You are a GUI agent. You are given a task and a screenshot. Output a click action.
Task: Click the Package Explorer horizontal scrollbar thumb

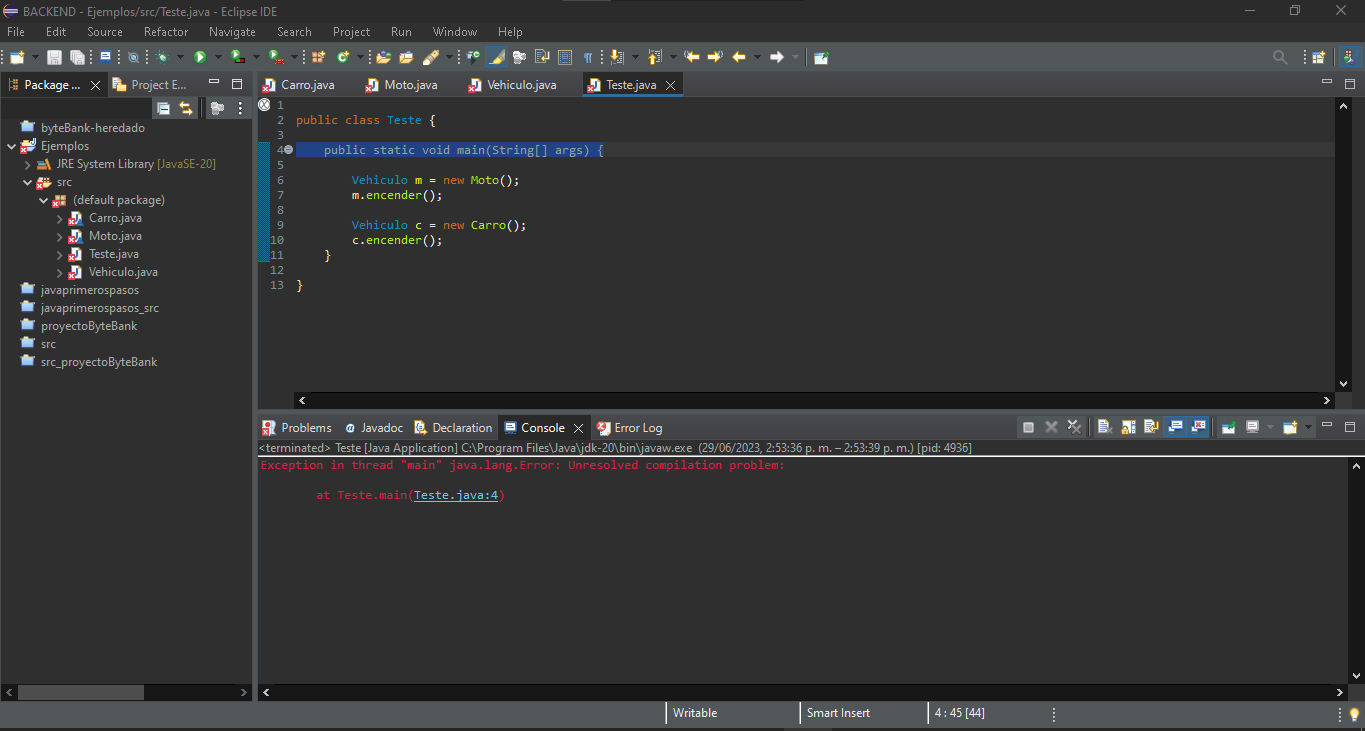[x=81, y=692]
